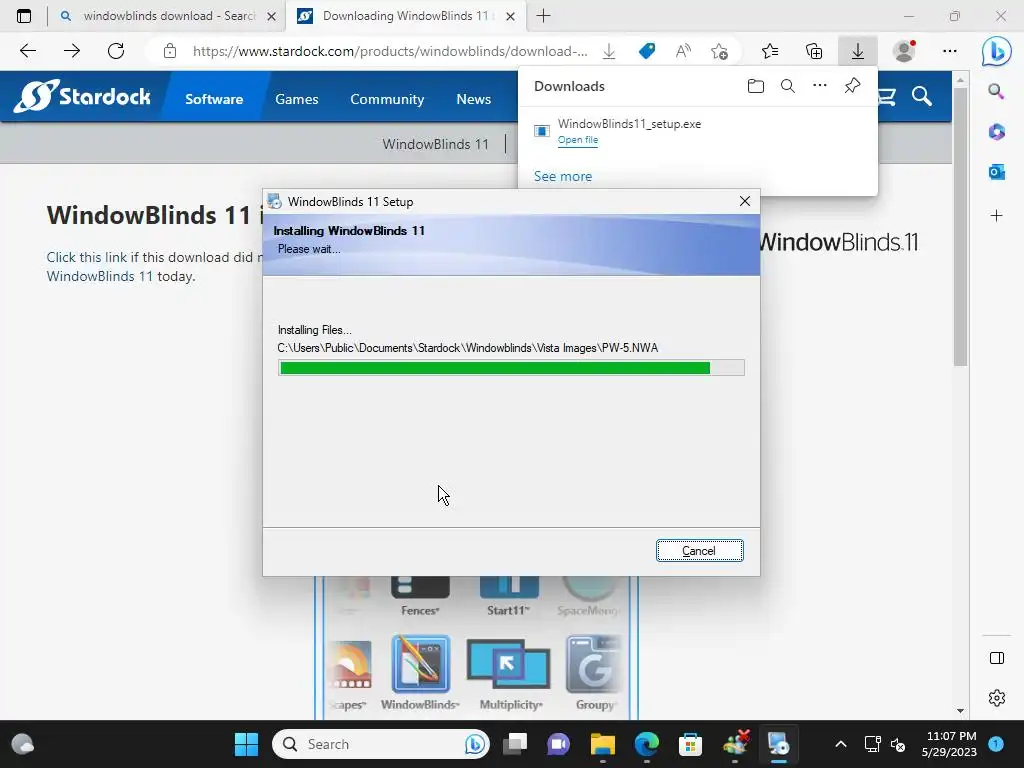Open Edge sidebar search icon

point(996,91)
